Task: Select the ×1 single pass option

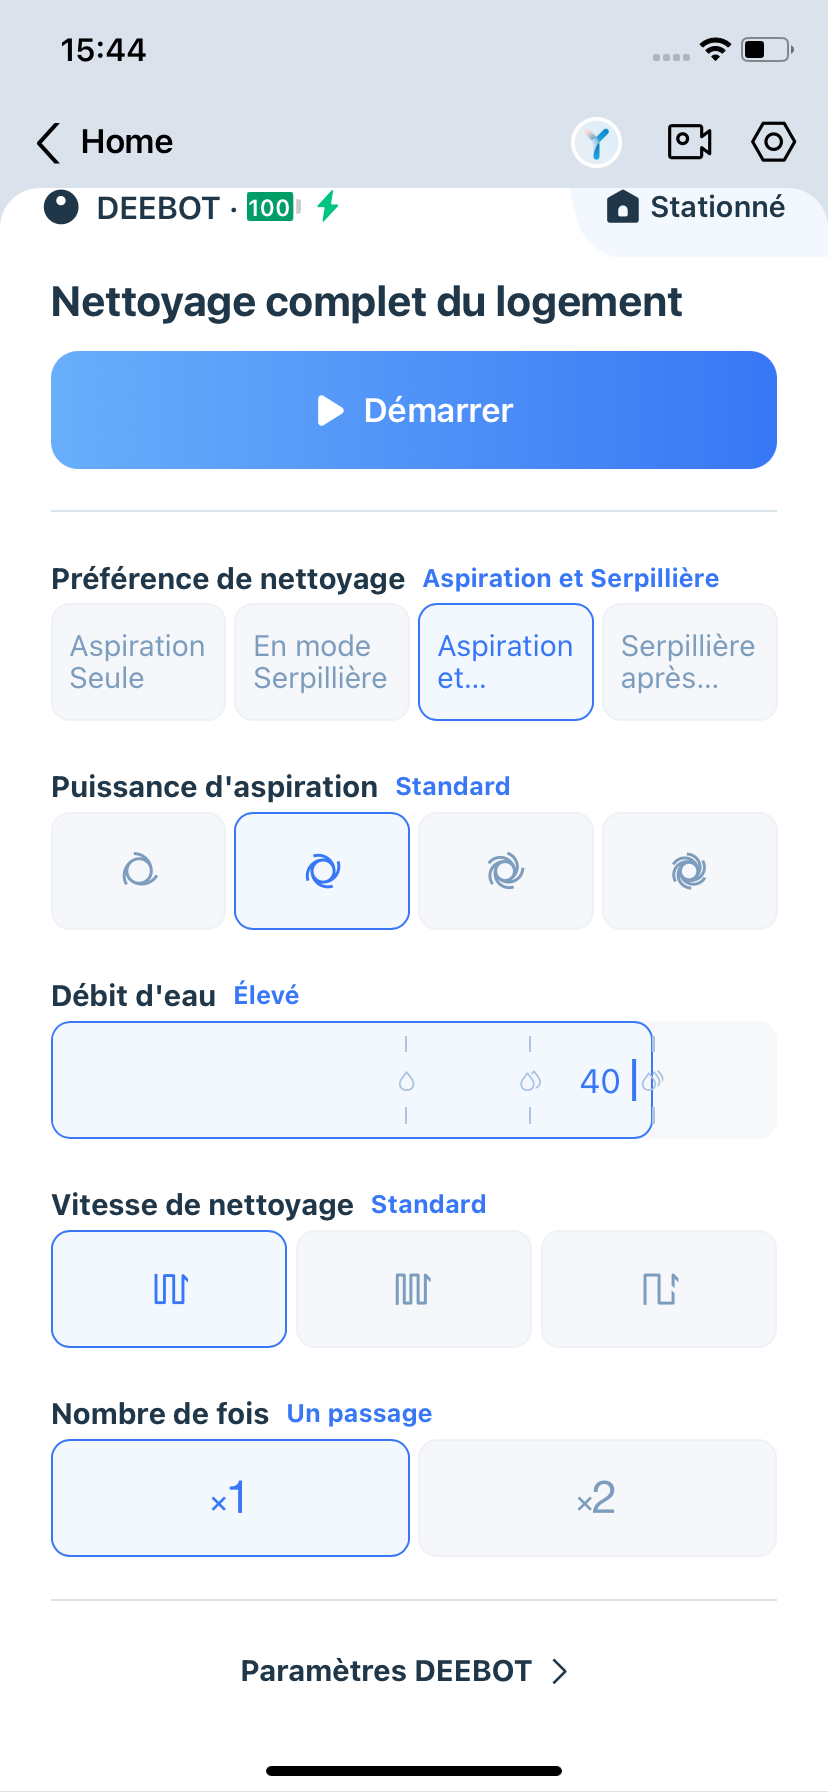Action: coord(230,1498)
